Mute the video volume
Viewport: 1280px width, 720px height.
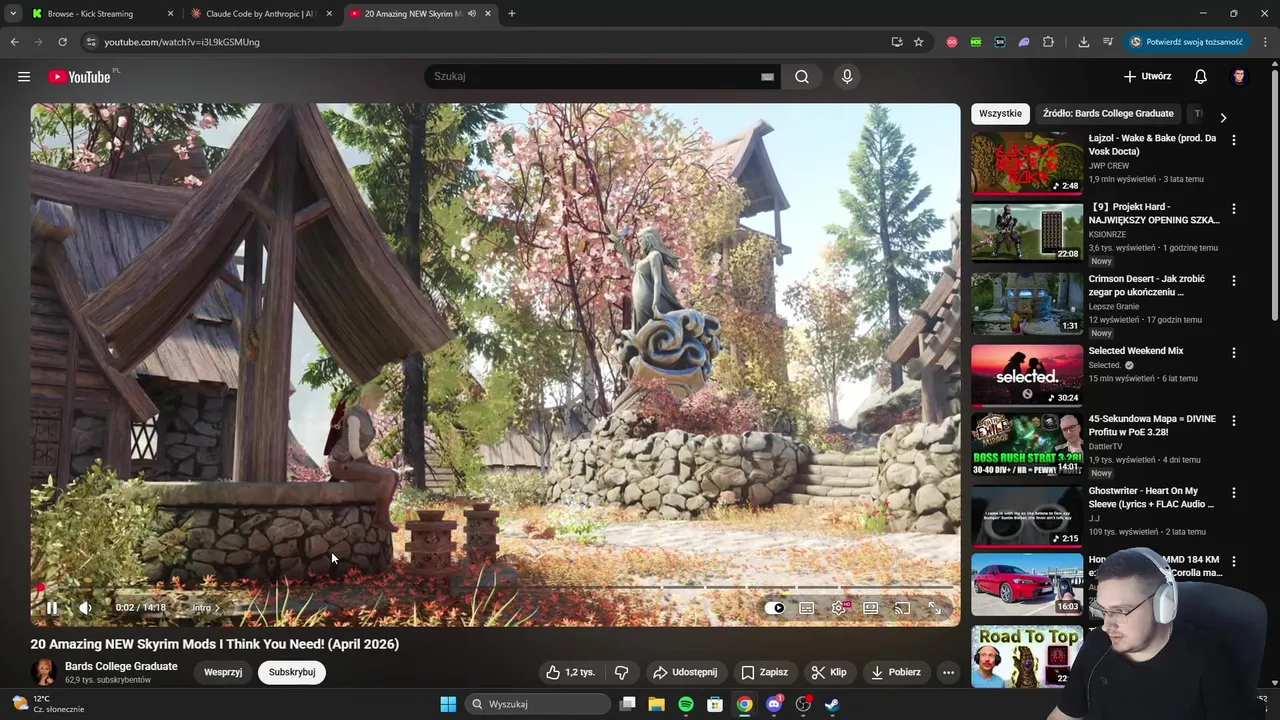[86, 608]
